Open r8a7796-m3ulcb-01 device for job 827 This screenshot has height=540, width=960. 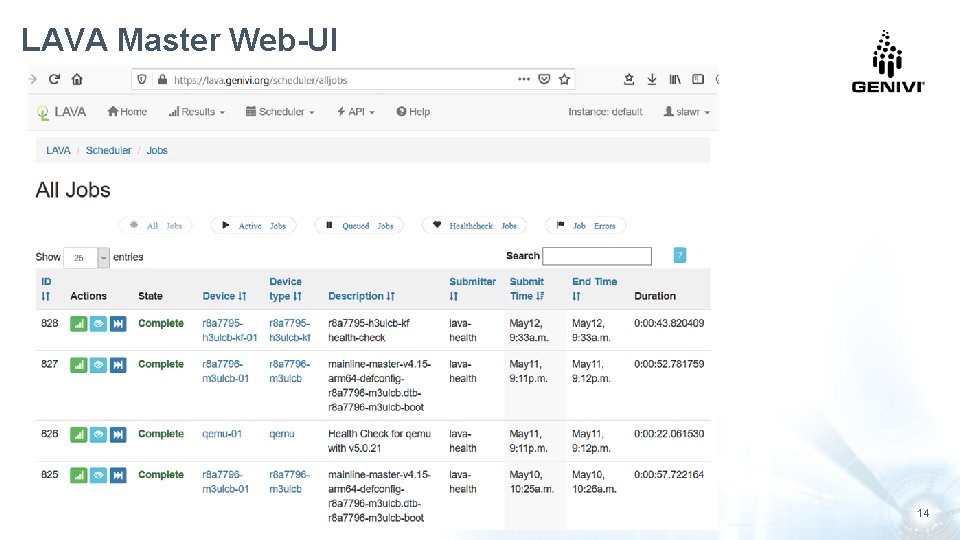point(225,372)
